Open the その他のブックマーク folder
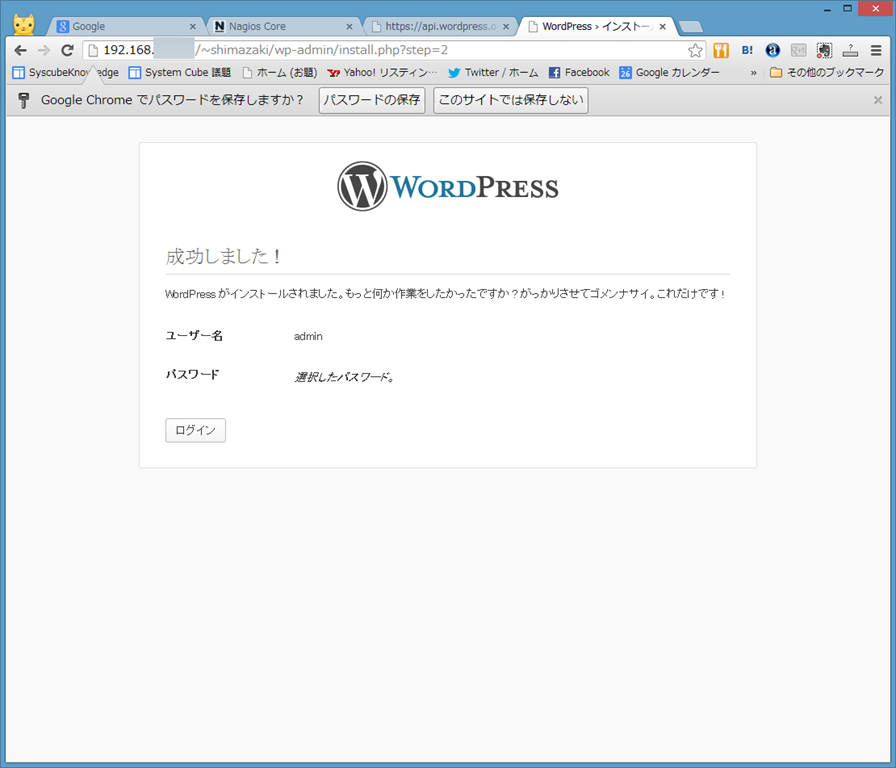 (x=827, y=73)
